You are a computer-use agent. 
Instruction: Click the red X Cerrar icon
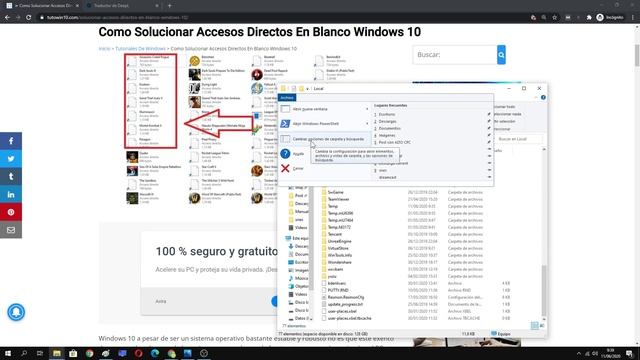point(285,168)
